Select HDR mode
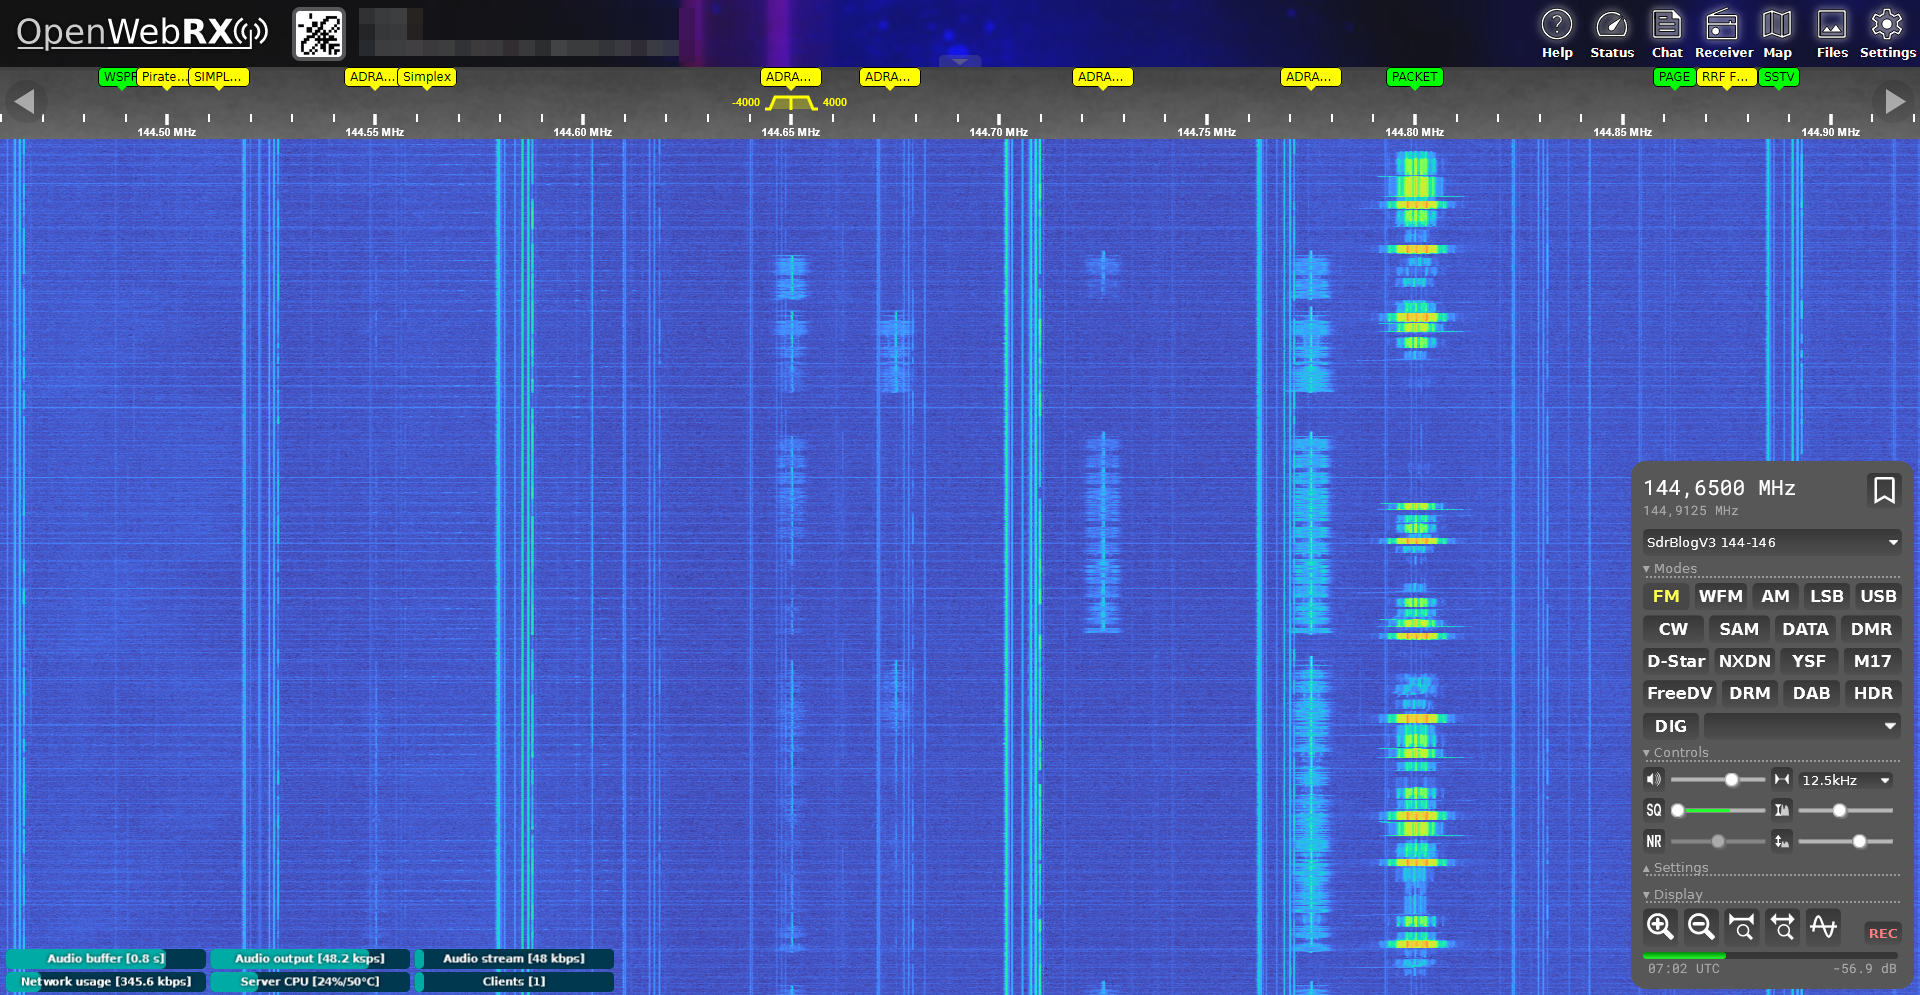The image size is (1920, 995). [x=1873, y=693]
